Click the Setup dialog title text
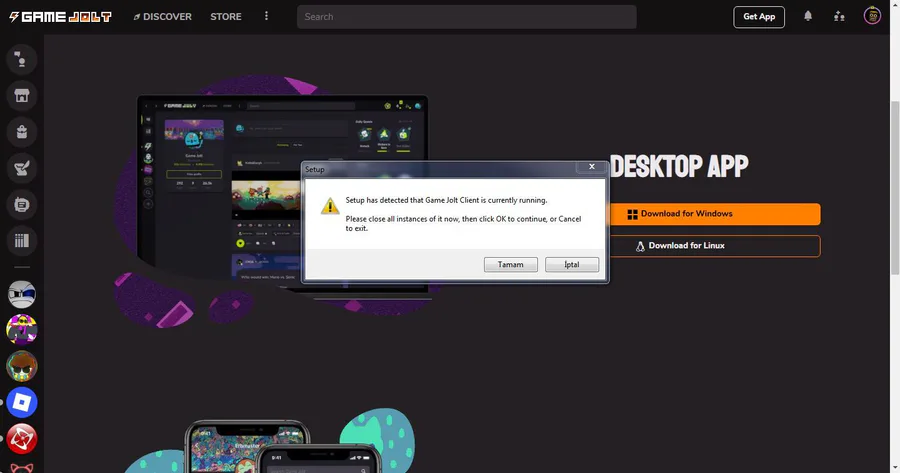This screenshot has height=473, width=900. point(315,169)
